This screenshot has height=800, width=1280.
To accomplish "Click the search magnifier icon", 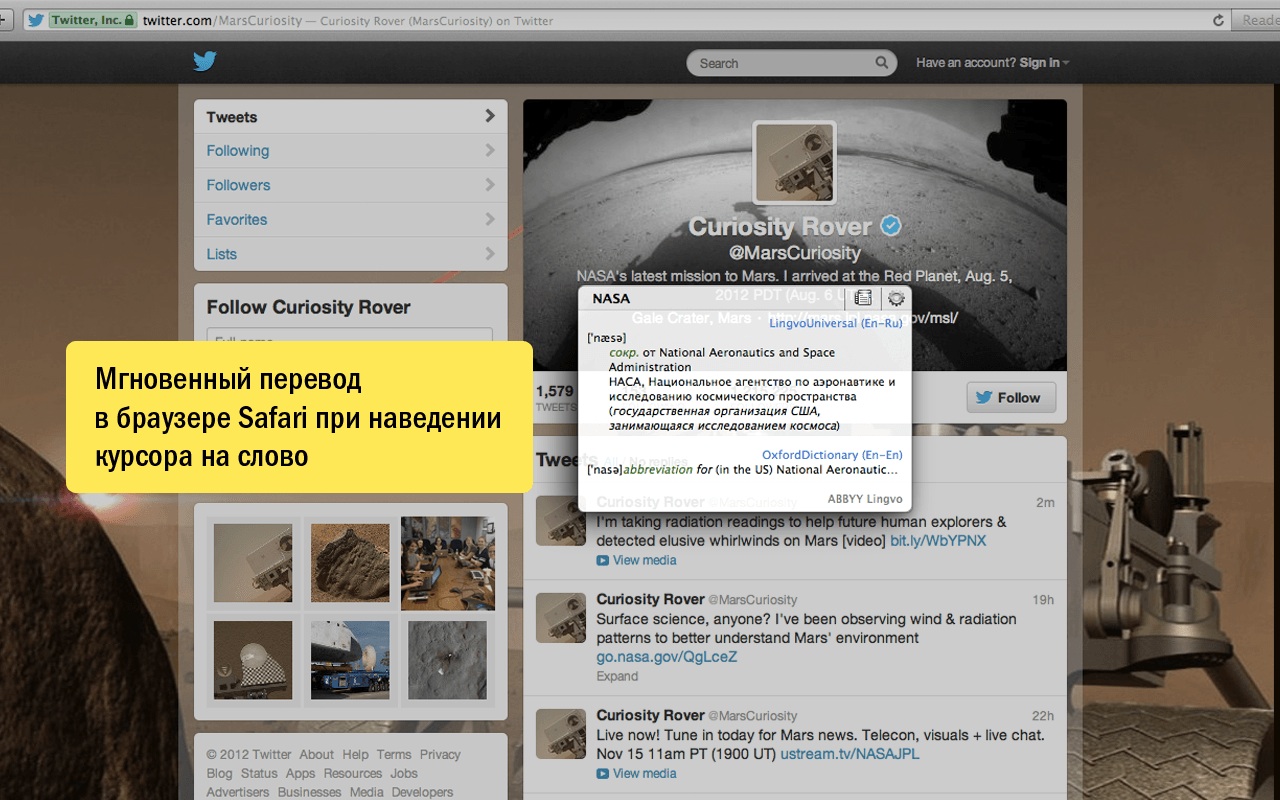I will tap(881, 63).
